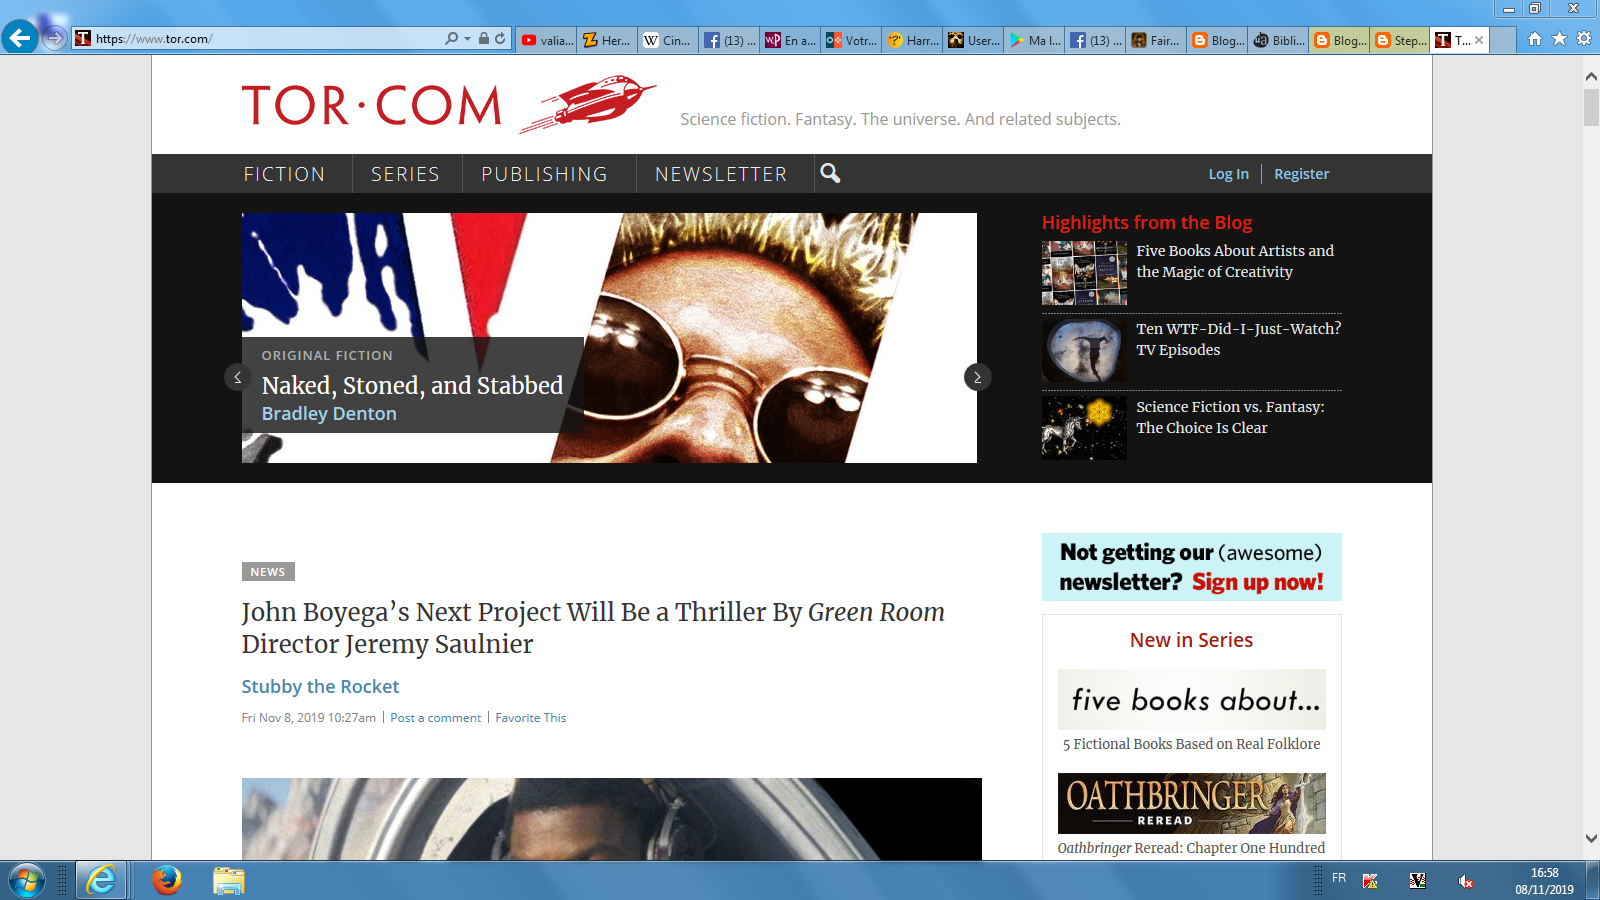Click Stubby the Rocket author link
This screenshot has height=900, width=1600.
[320, 687]
